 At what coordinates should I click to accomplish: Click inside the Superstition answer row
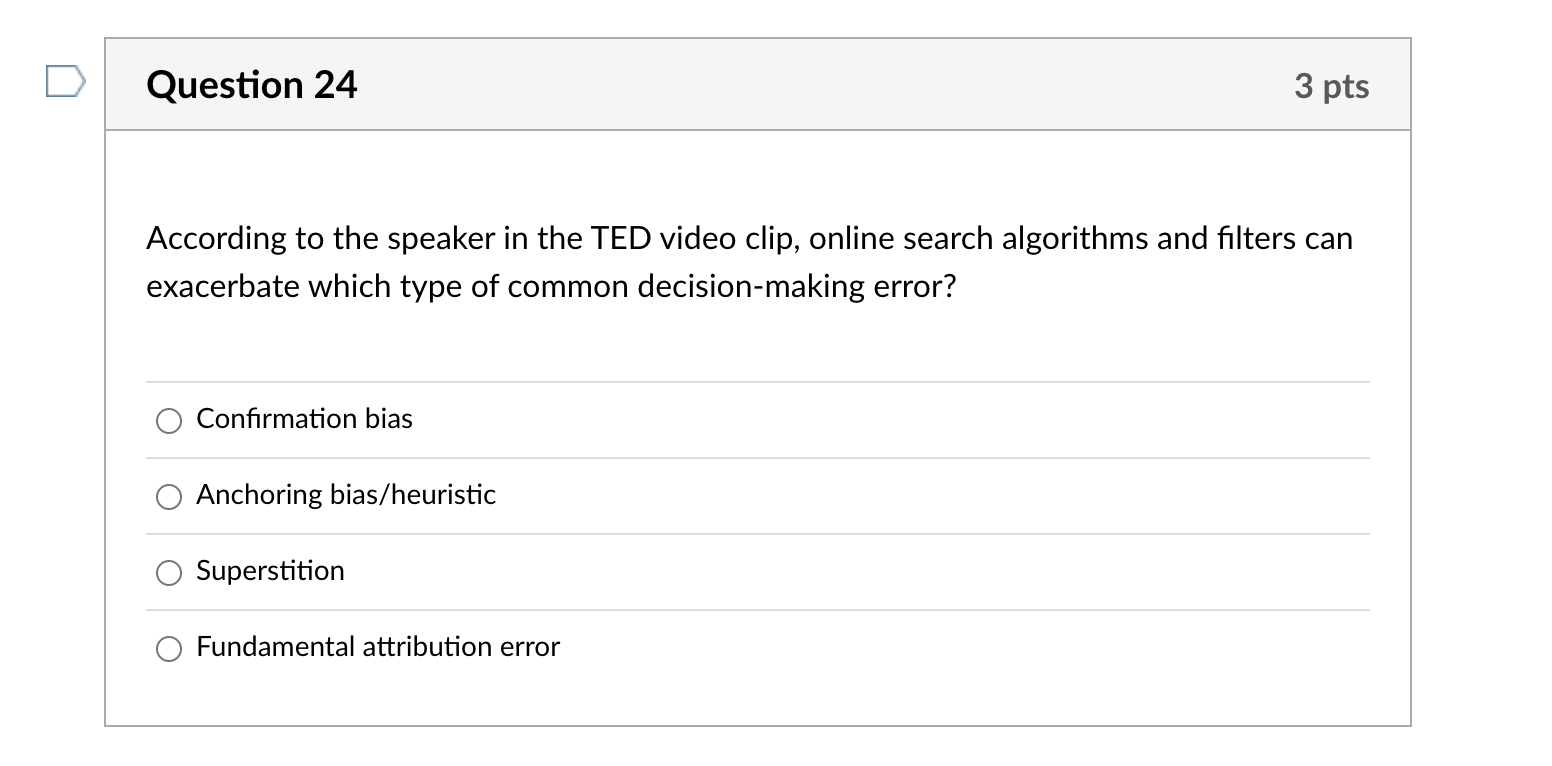(x=700, y=572)
